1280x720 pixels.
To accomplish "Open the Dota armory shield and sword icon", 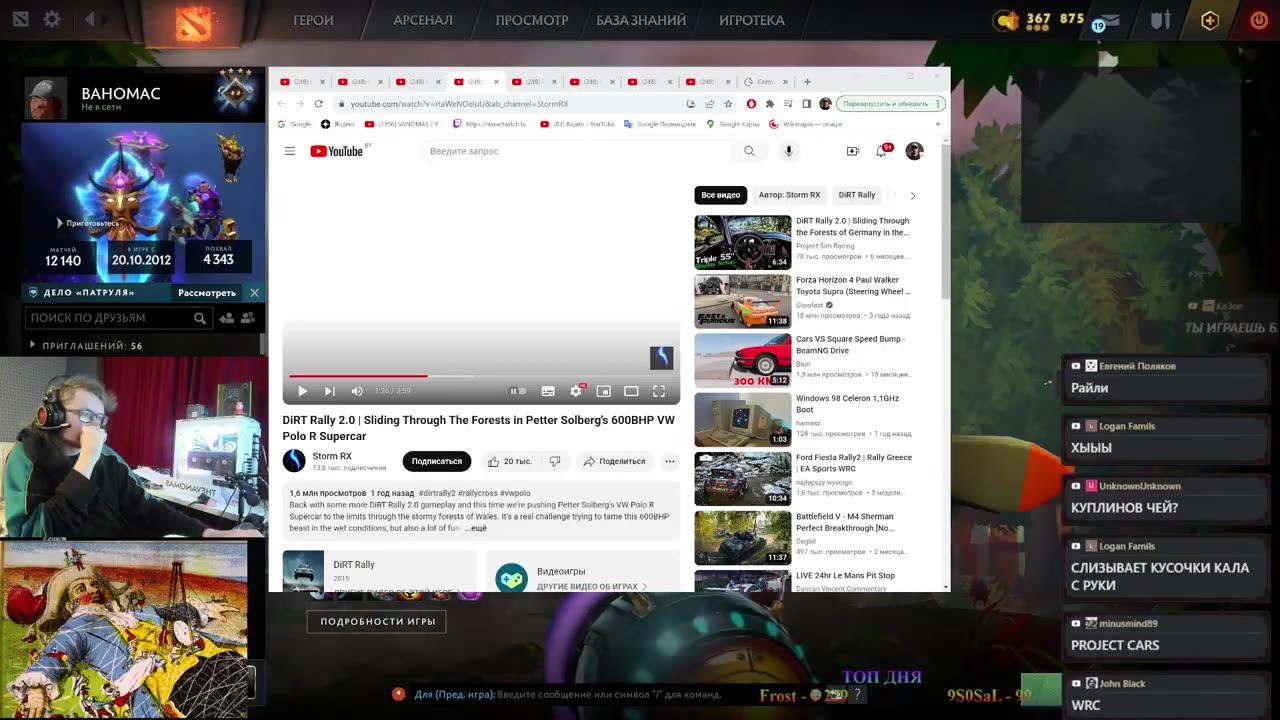I will [1160, 20].
